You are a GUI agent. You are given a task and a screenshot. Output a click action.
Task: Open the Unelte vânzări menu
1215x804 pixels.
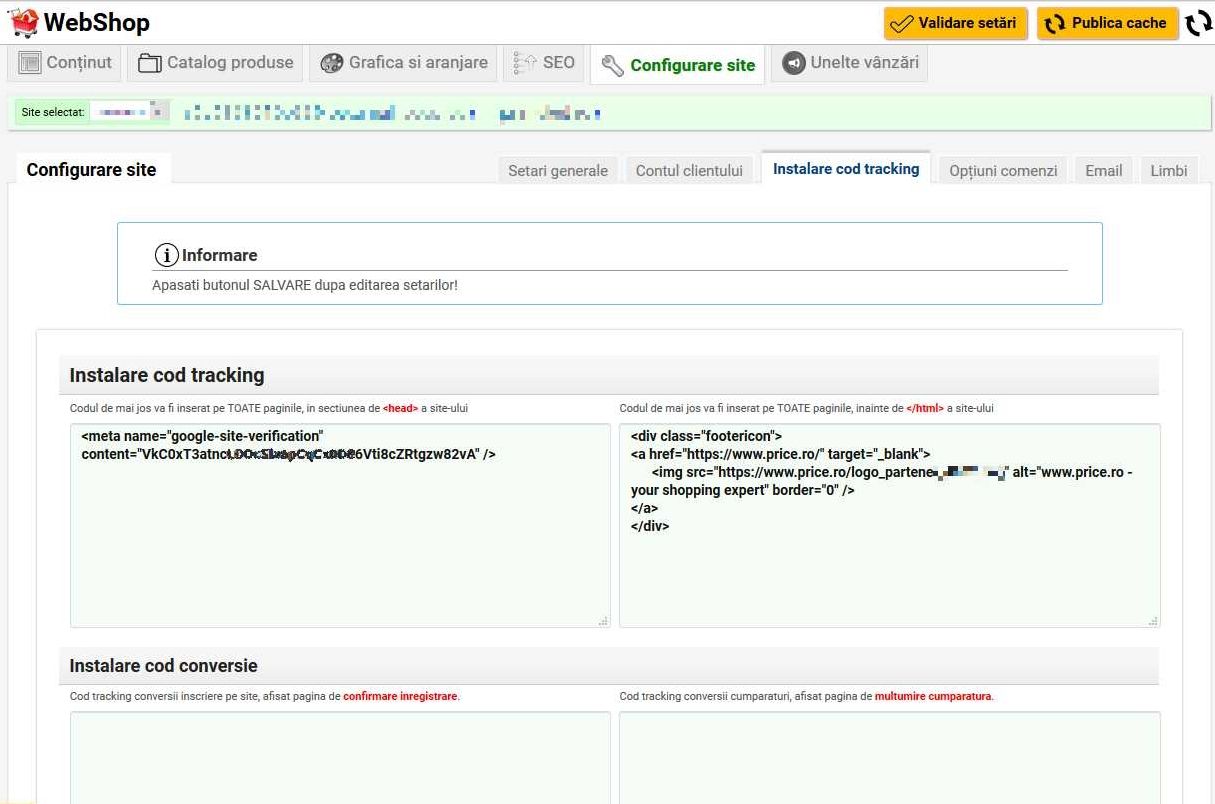coord(850,63)
